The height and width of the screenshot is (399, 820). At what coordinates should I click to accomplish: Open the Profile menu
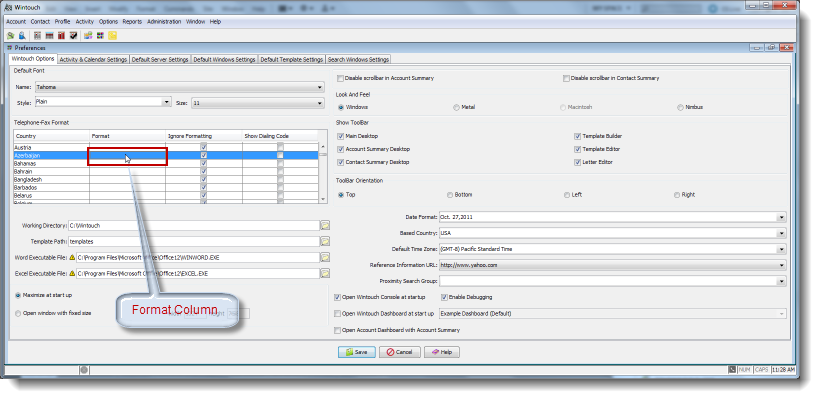(62, 21)
